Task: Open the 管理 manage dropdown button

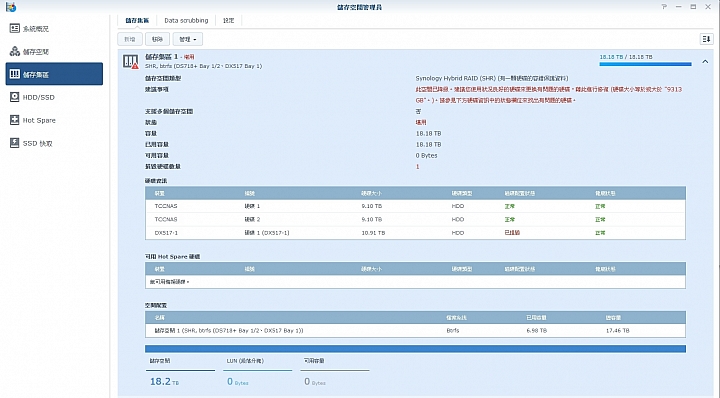Action: tap(187, 39)
